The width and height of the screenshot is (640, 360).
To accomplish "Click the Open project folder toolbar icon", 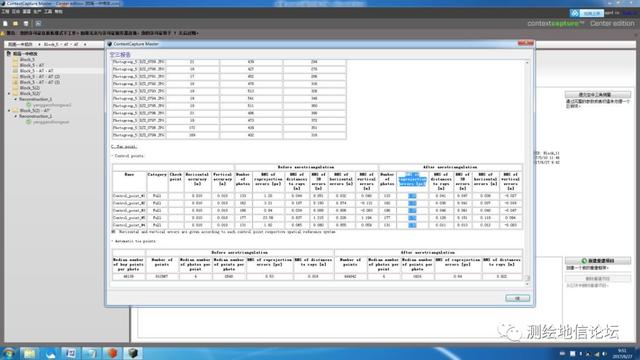I will coord(16,24).
